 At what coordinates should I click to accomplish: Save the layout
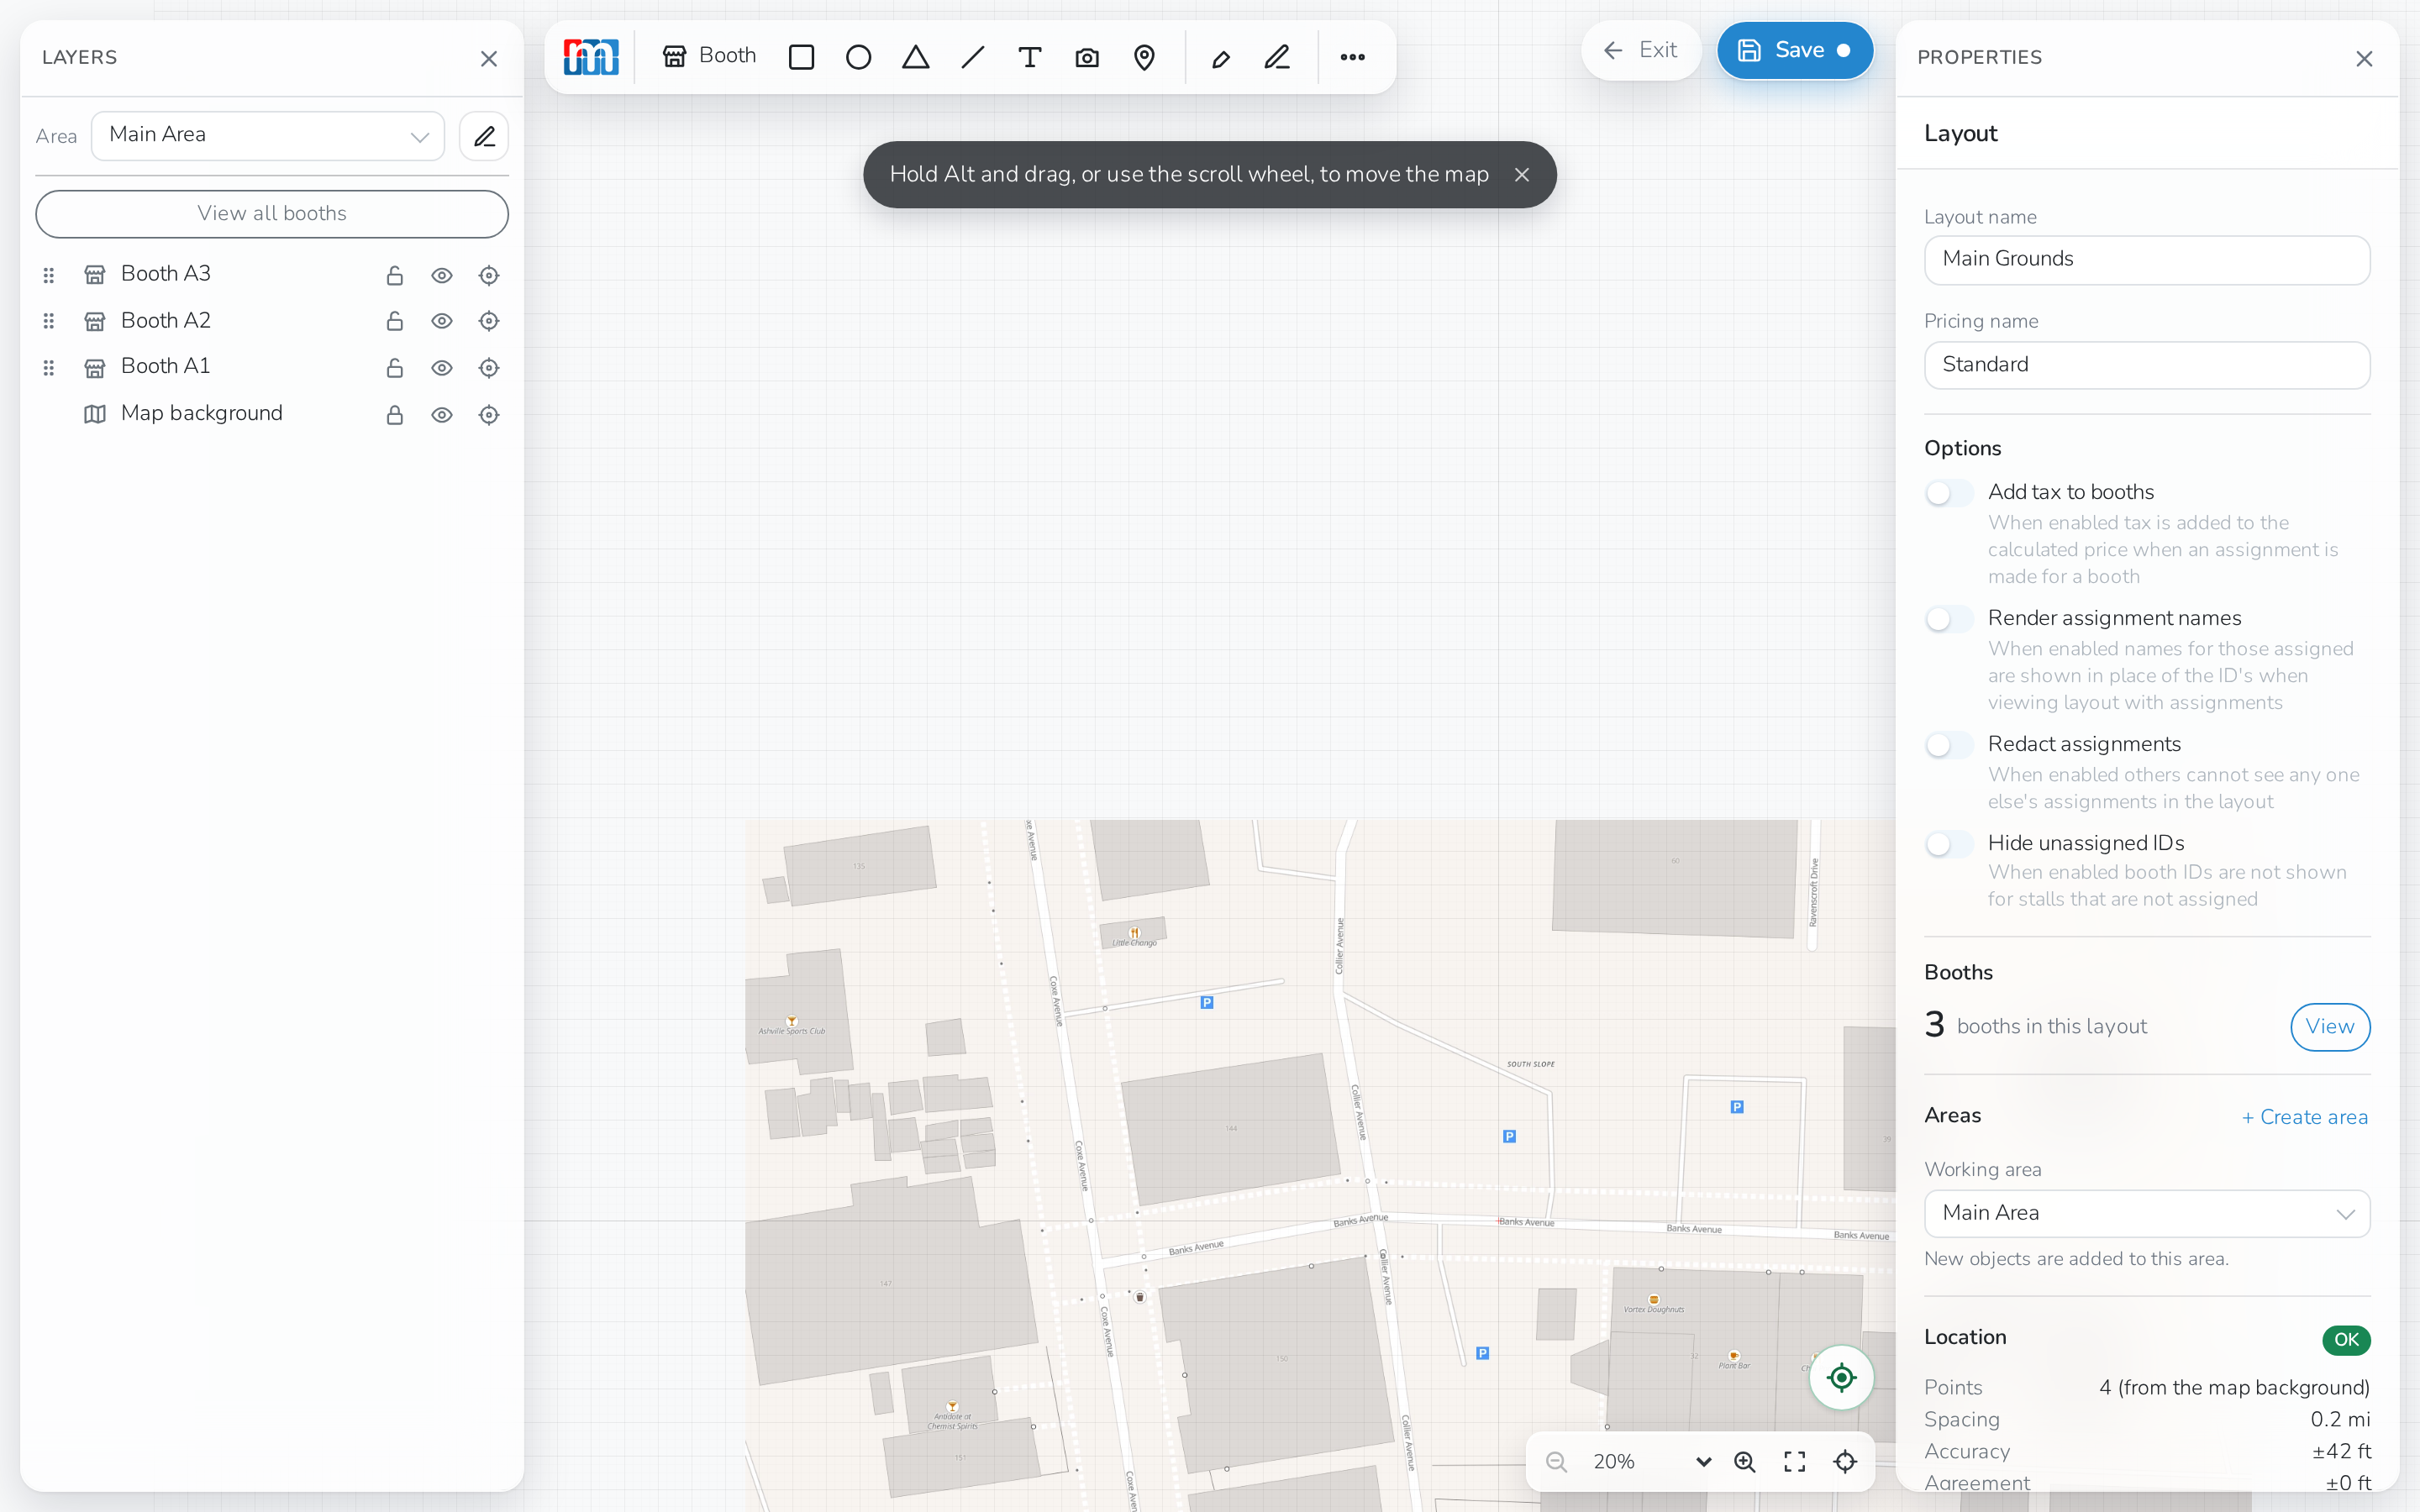pos(1795,50)
